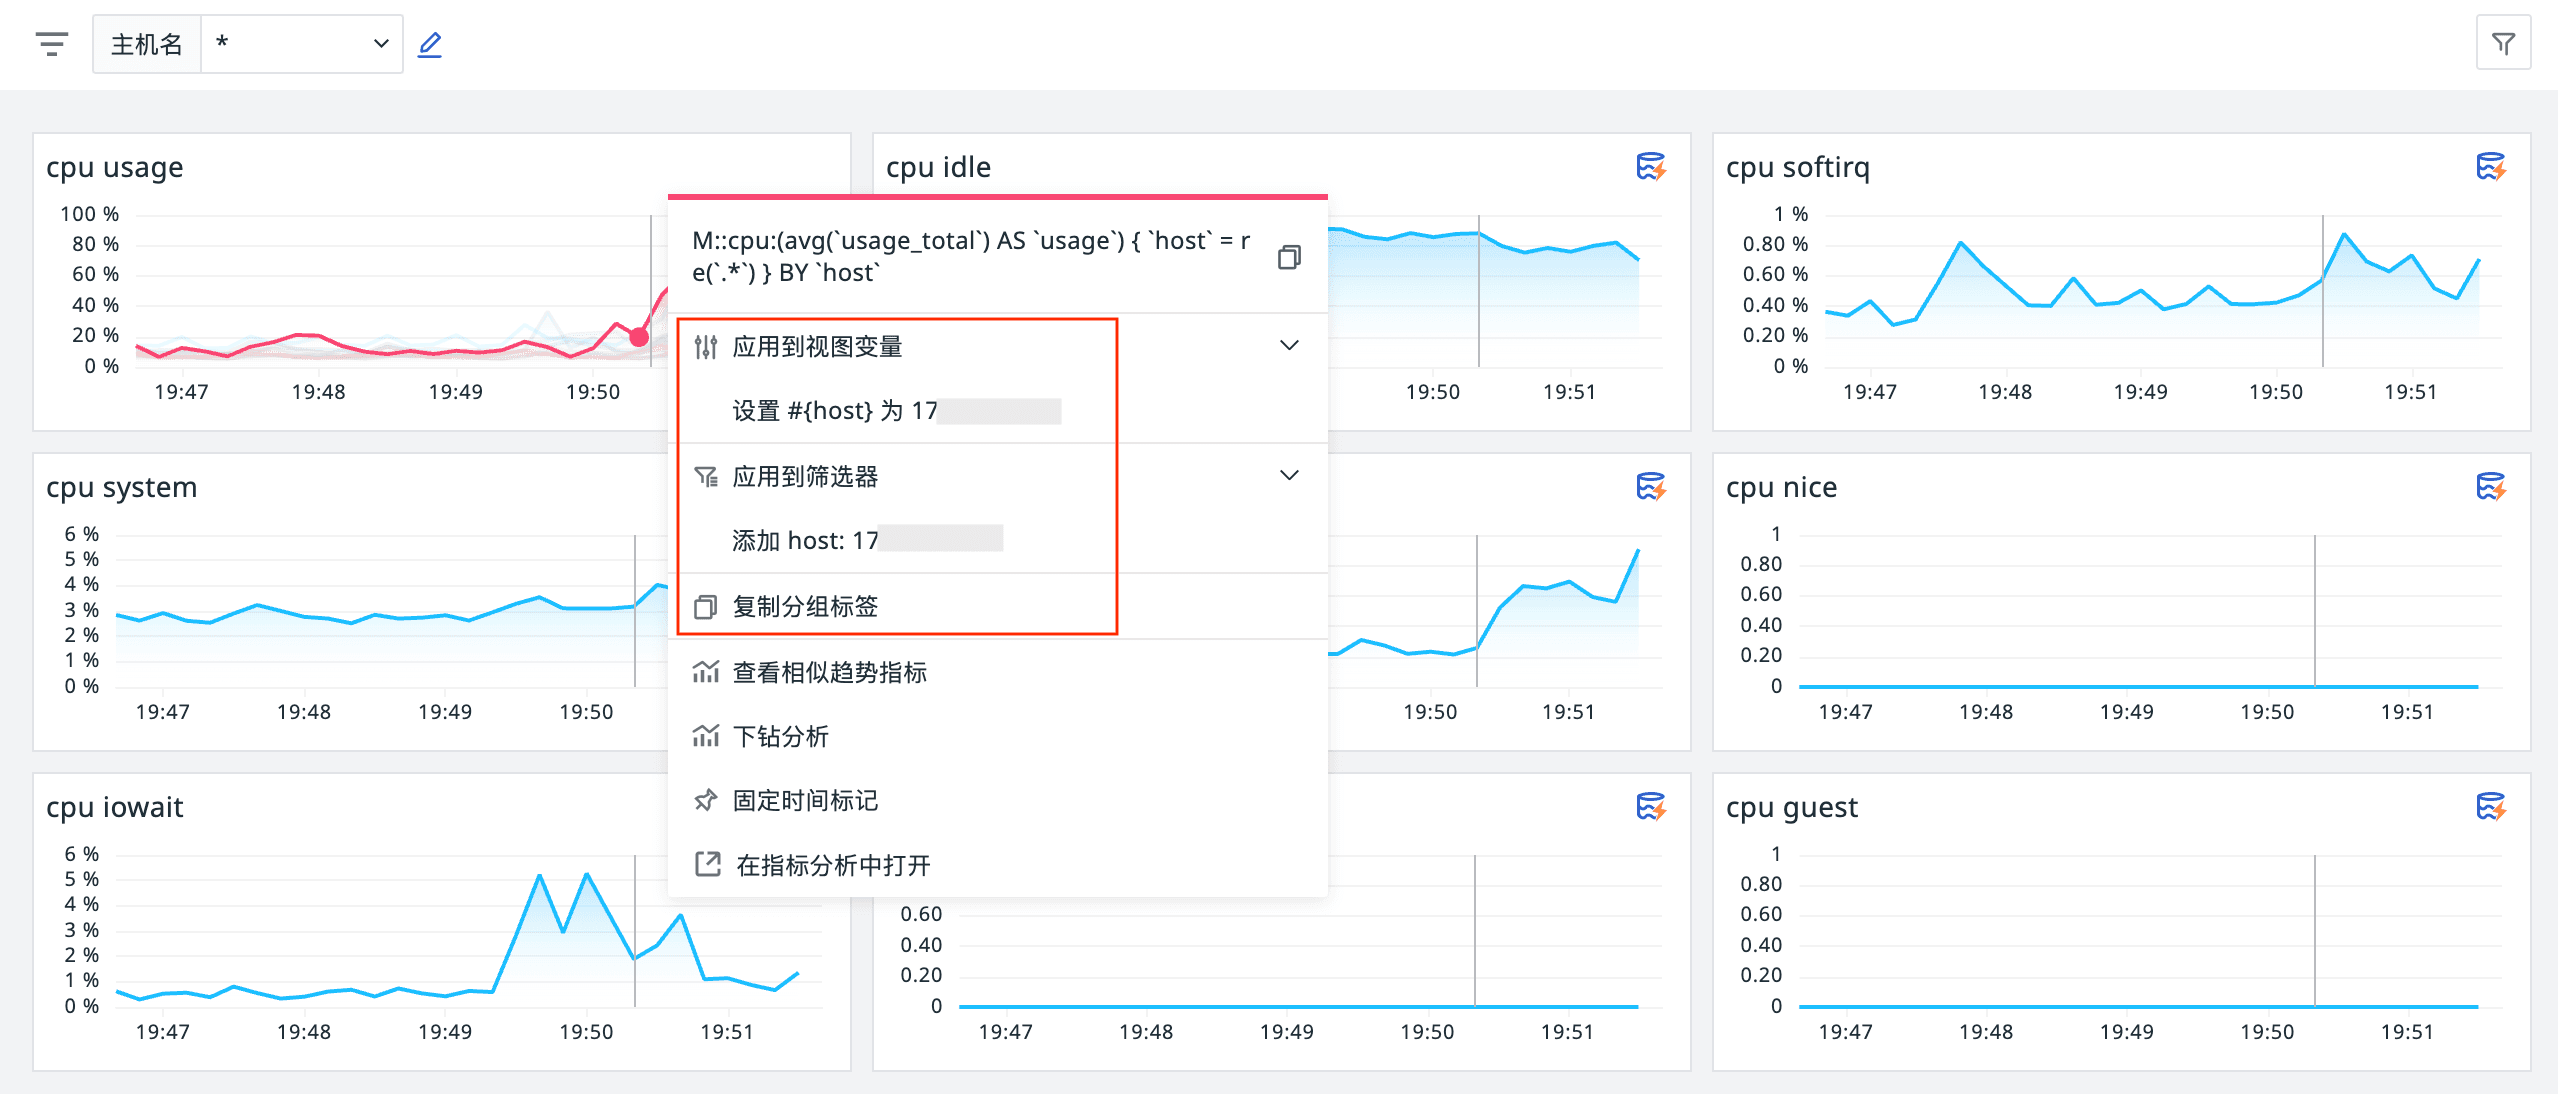2558x1094 pixels.
Task: Select 查看相似趋势指标 menu item
Action: point(829,672)
